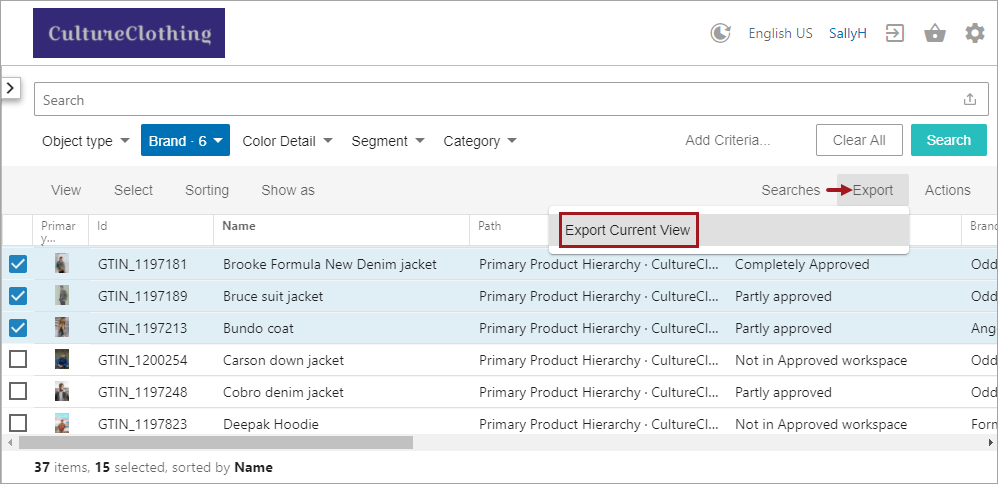Select the GTIN_1197189 cell

point(143,296)
